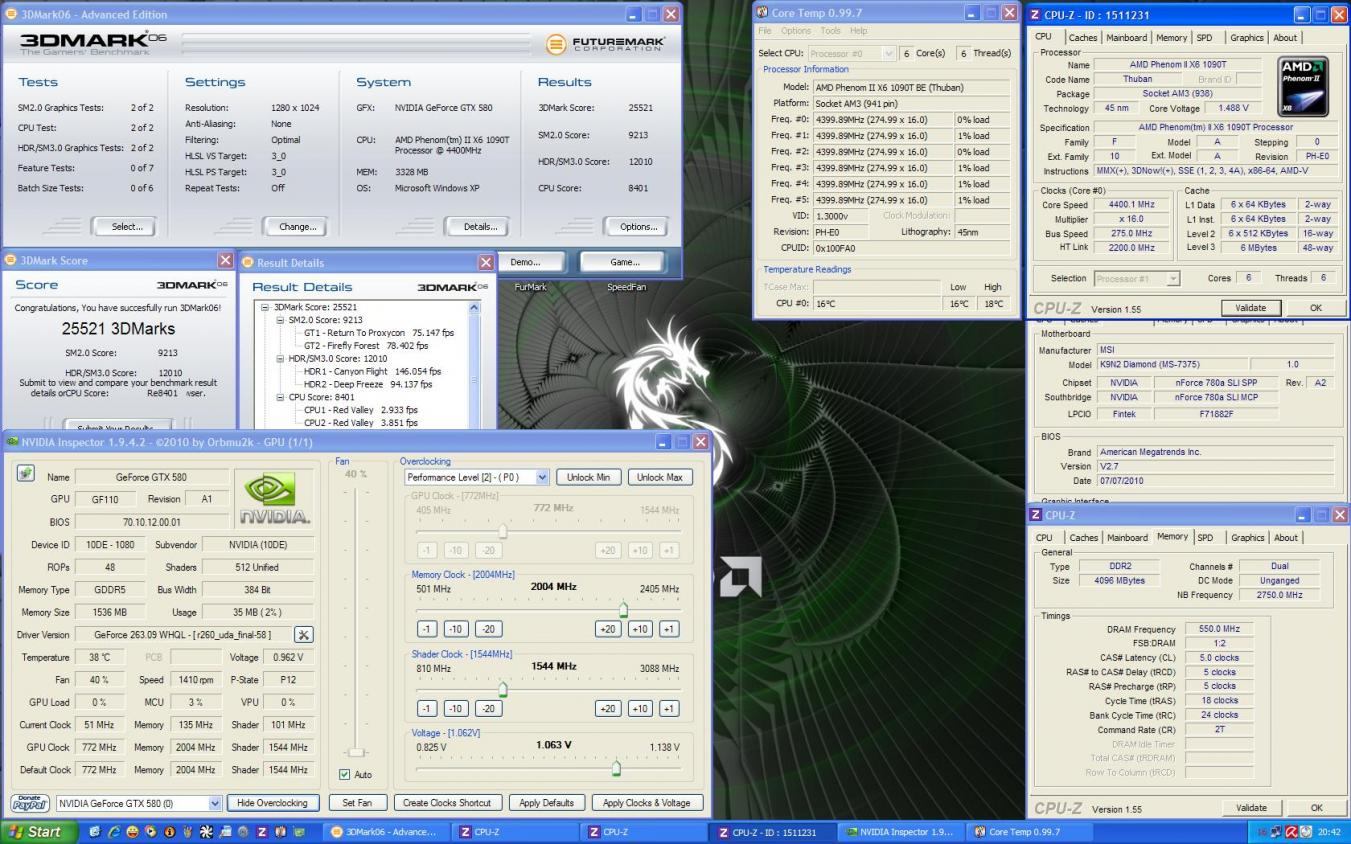Click the 3DMark06 title bar orange icon
This screenshot has width=1351, height=844.
click(11, 14)
